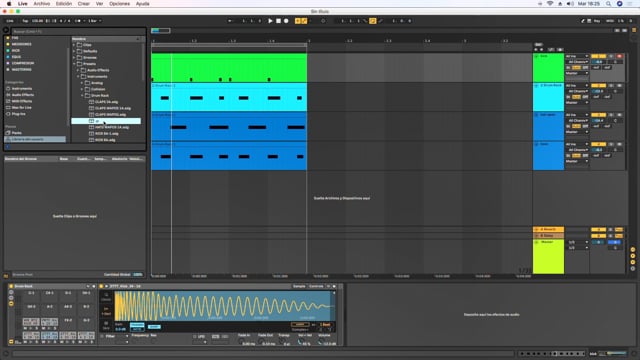Click the Tap tempo button
The width and height of the screenshot is (640, 360).
tap(25, 21)
